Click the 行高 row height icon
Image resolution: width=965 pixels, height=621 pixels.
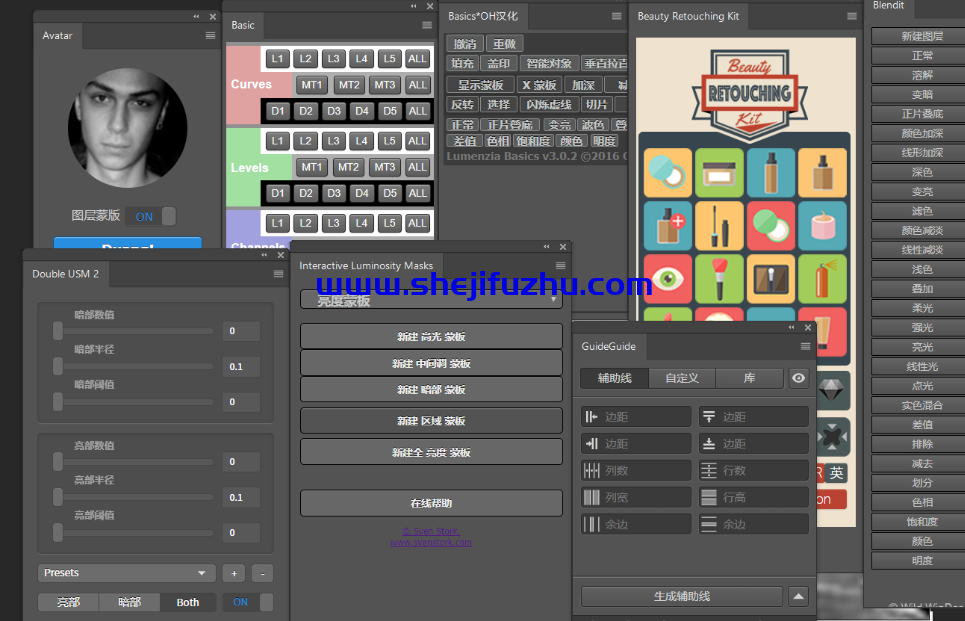click(709, 497)
